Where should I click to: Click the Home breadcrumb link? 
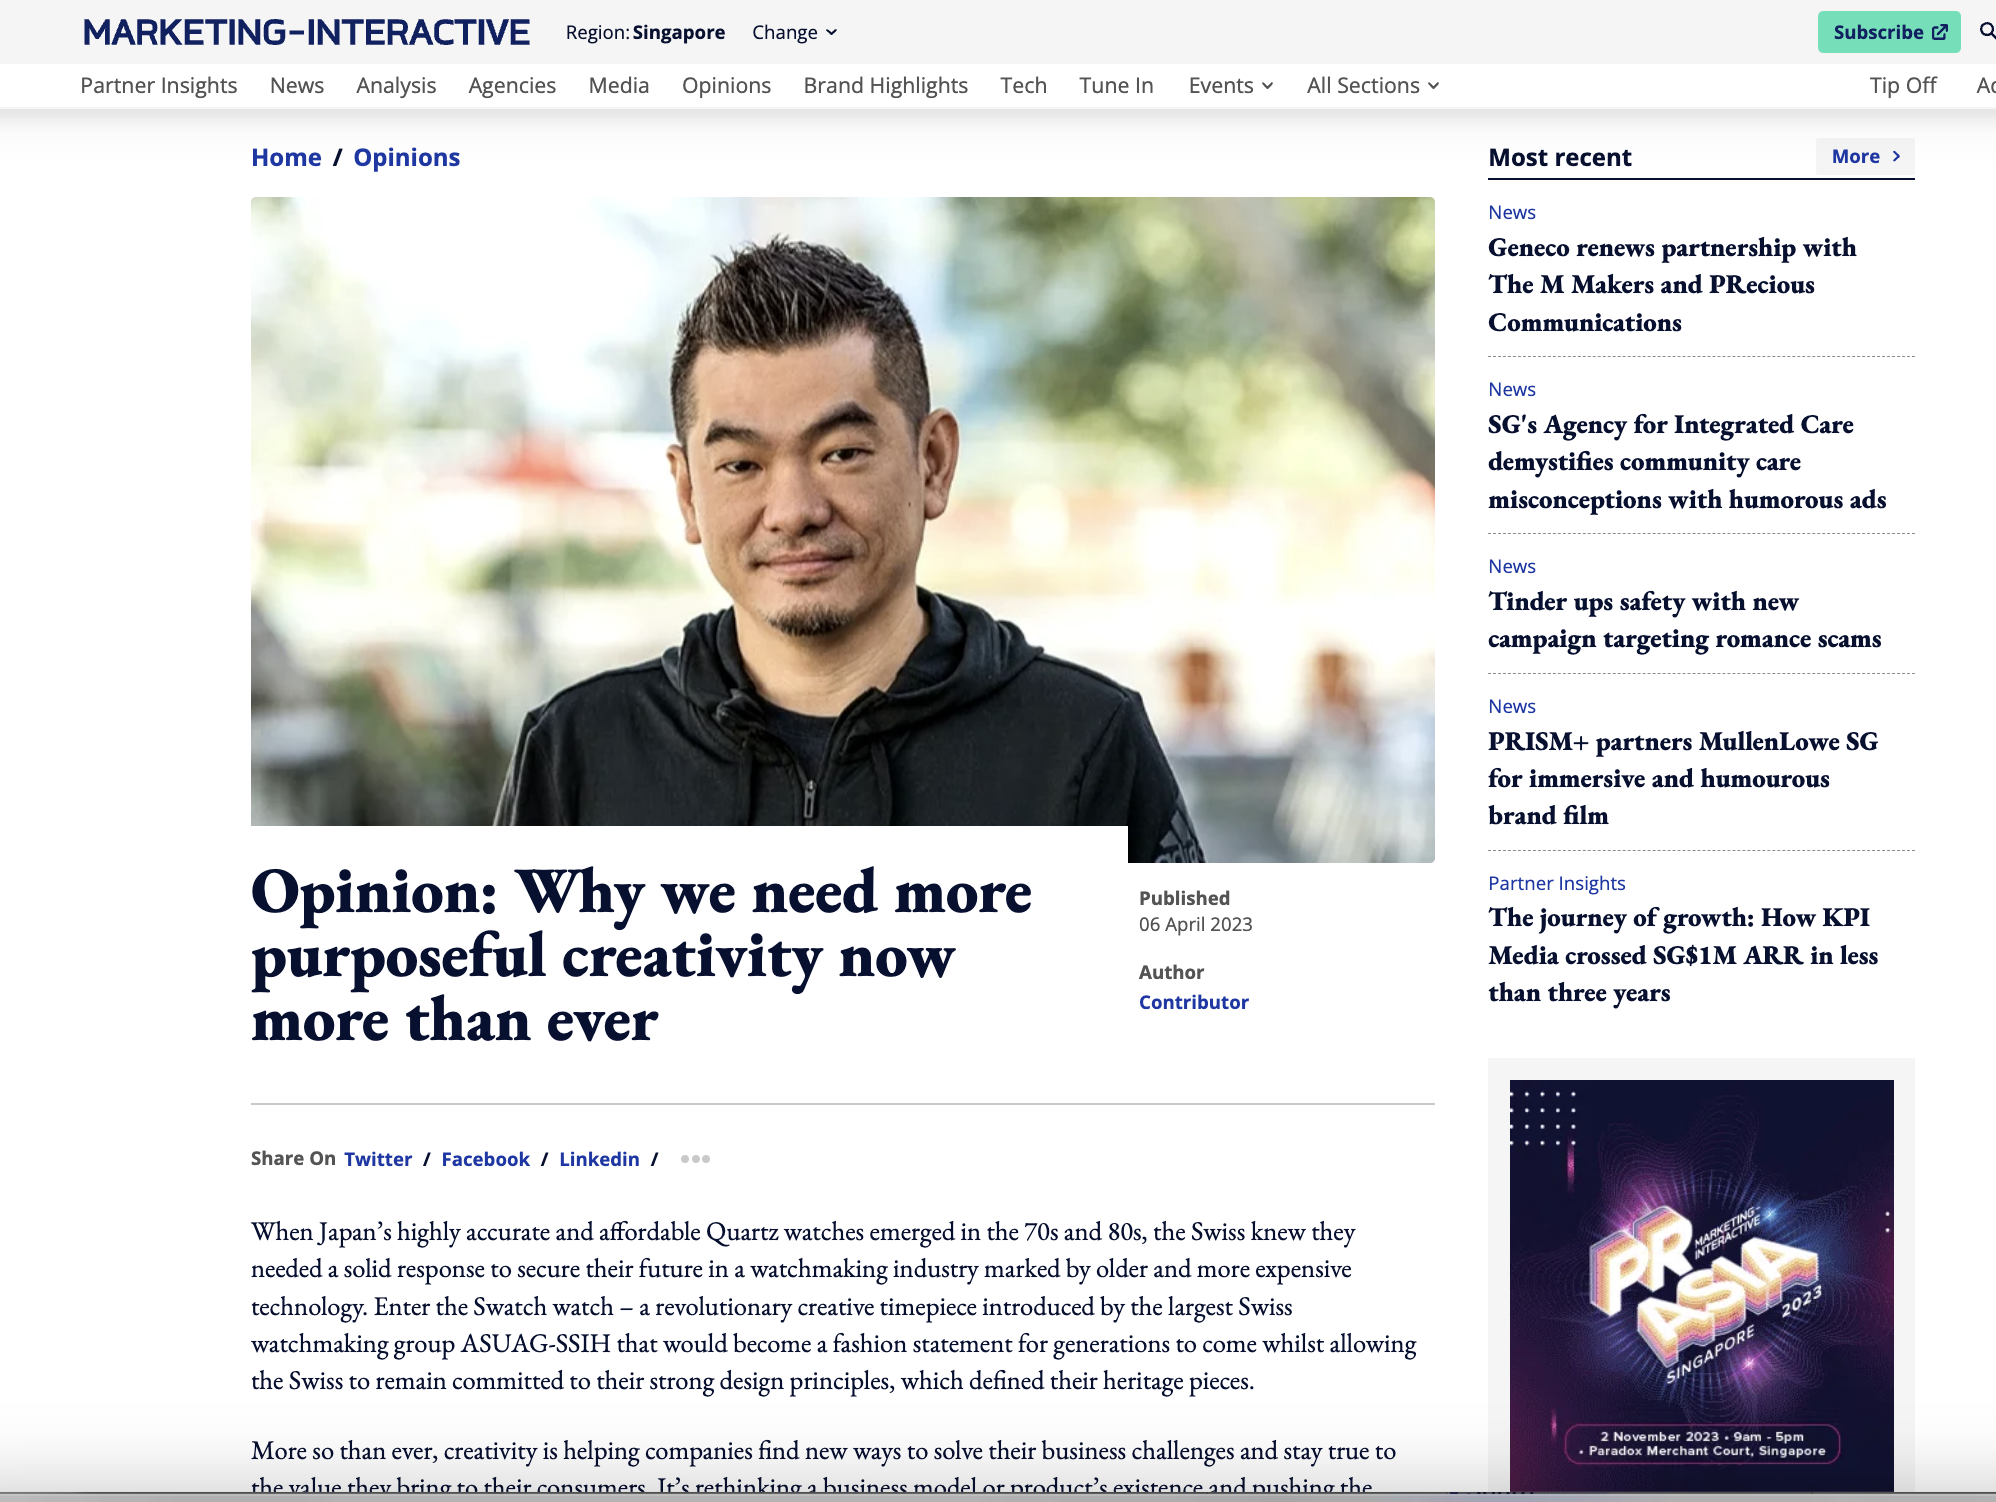click(286, 157)
